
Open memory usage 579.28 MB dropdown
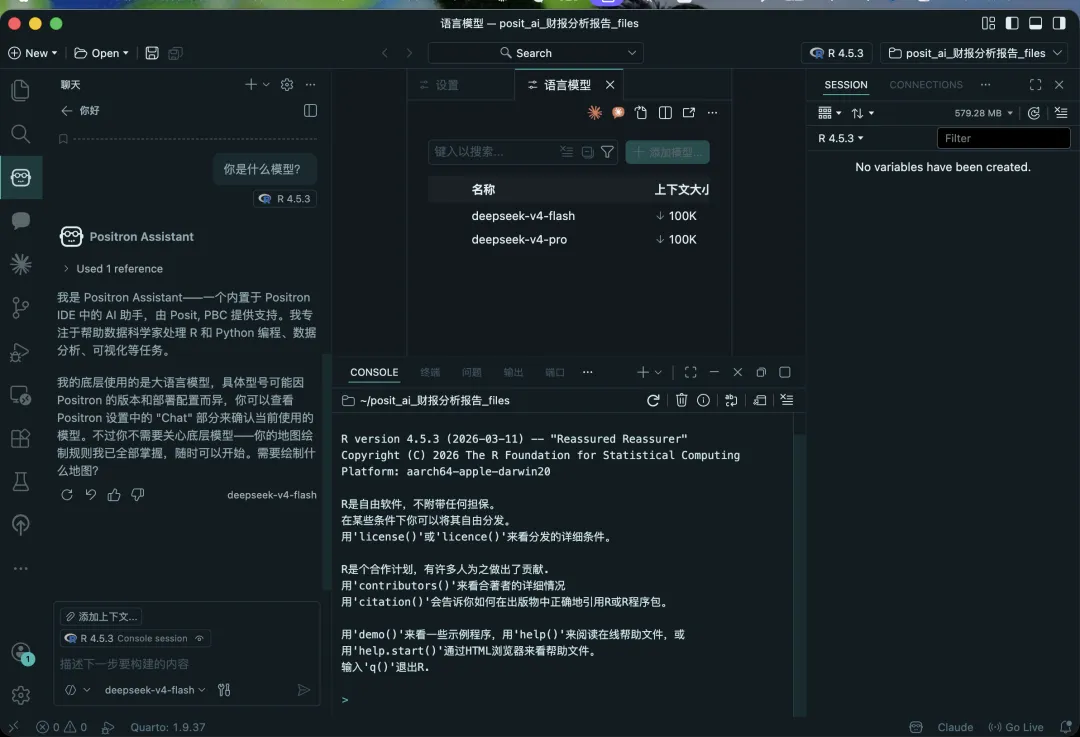(x=984, y=113)
